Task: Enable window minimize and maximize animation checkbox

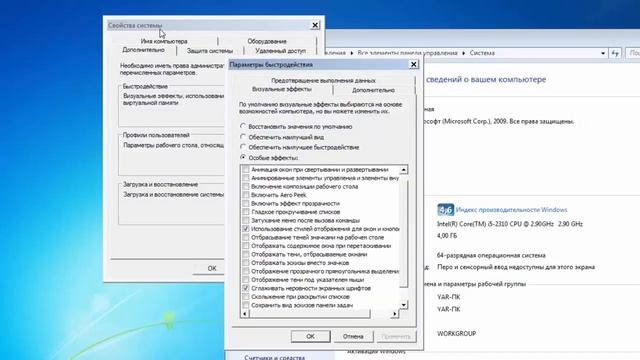Action: pos(246,169)
